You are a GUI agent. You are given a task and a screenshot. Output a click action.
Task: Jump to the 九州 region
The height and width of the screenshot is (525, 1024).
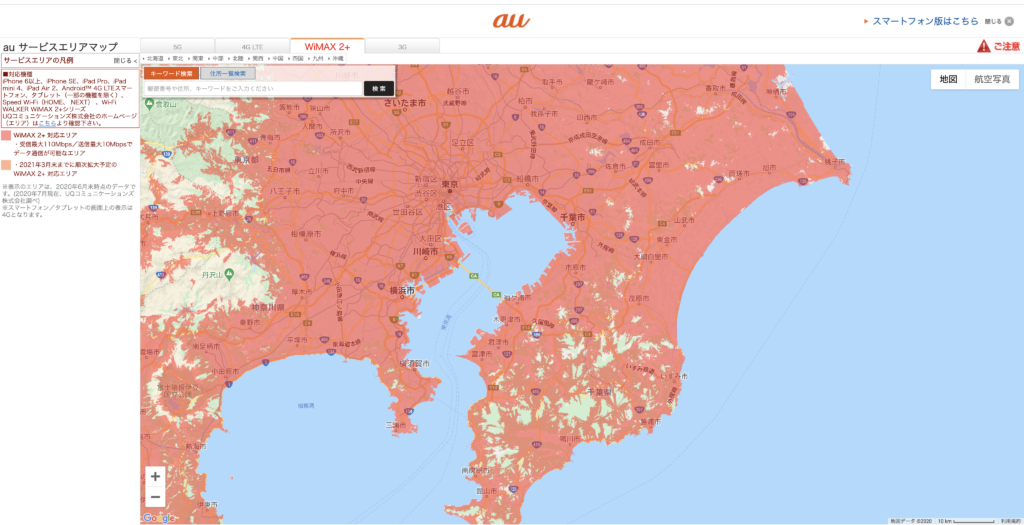[x=316, y=59]
